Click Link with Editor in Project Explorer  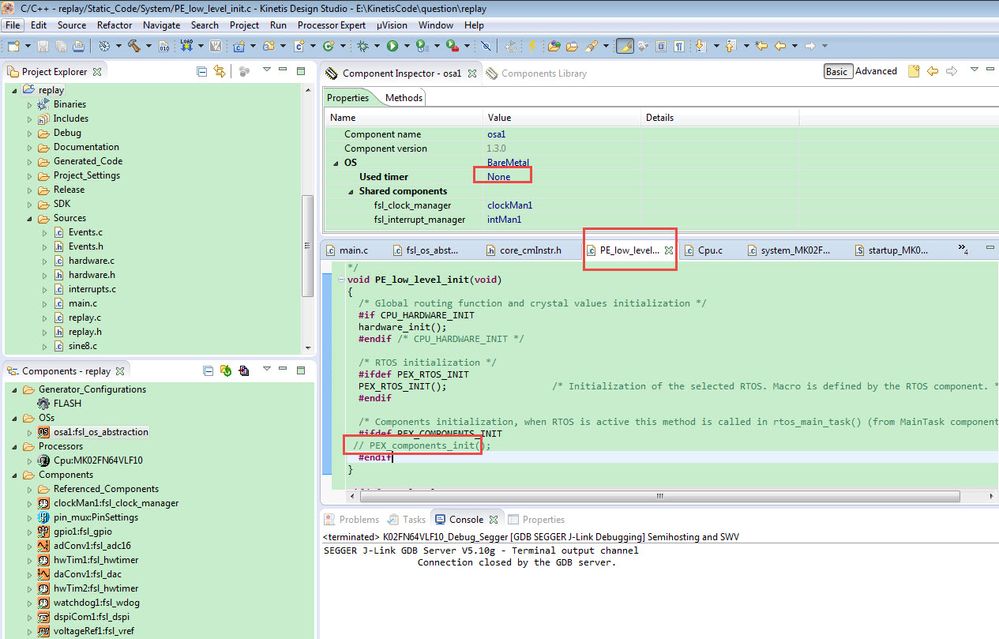pos(219,71)
